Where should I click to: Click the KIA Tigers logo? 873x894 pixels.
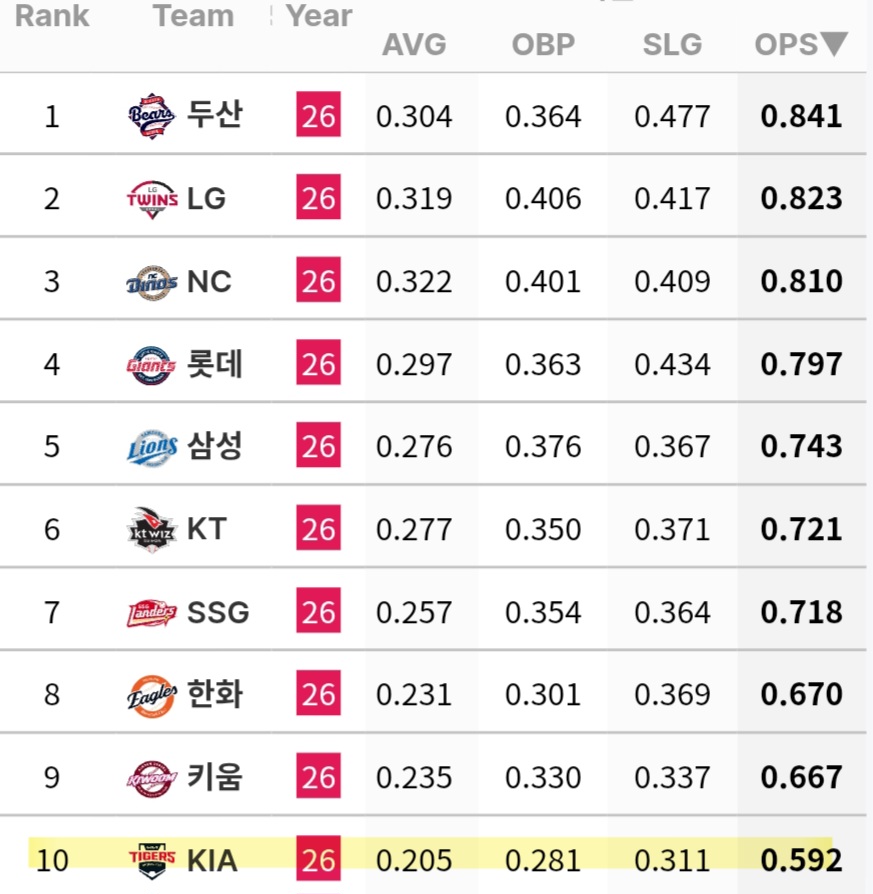click(x=152, y=860)
